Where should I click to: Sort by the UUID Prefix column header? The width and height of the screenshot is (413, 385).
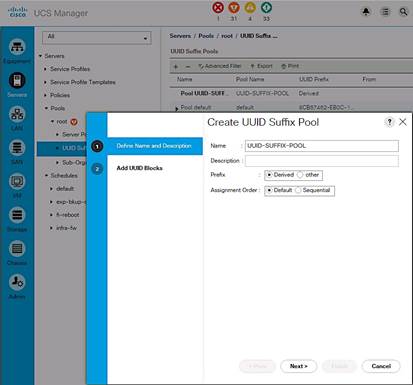(314, 79)
